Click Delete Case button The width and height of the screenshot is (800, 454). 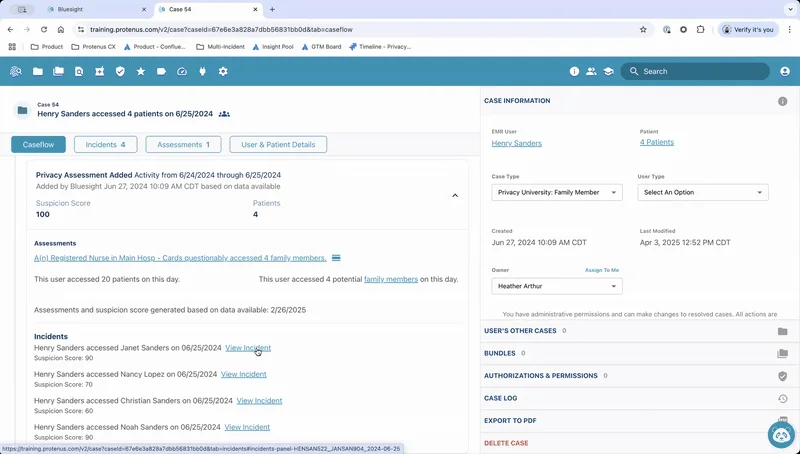(x=506, y=443)
